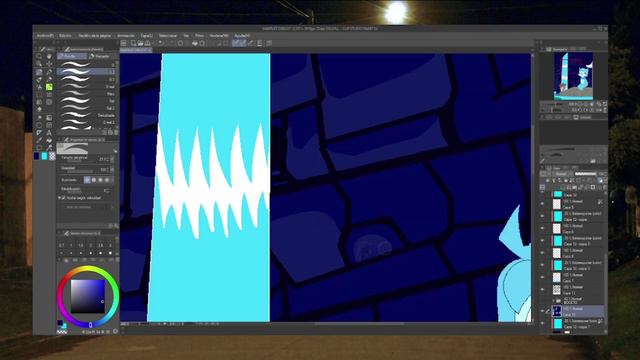Adjust the Opacidad slider in tool properties
The width and height of the screenshot is (640, 360).
80,171
